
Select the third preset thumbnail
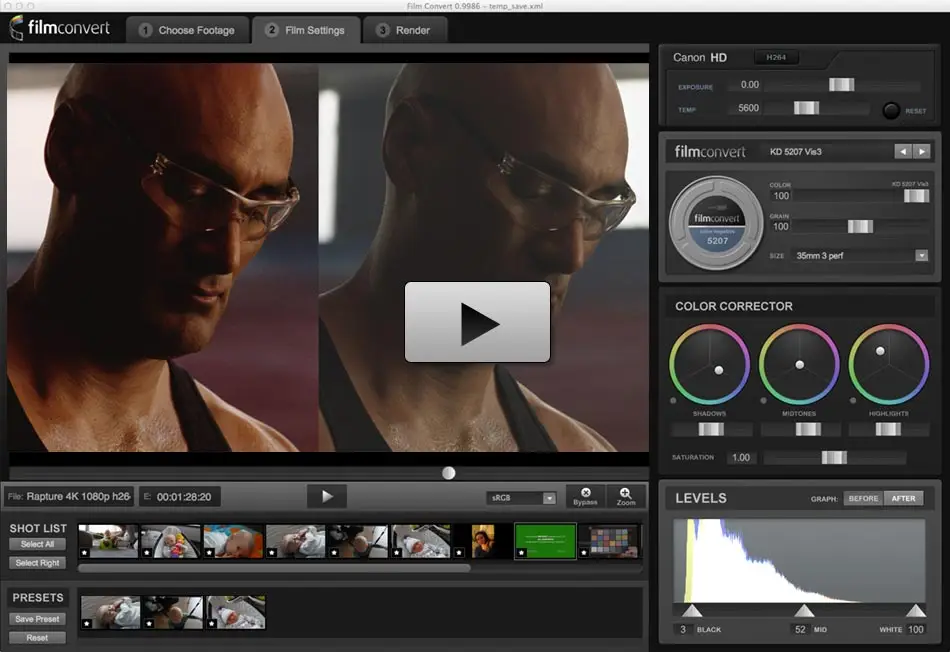tap(236, 612)
